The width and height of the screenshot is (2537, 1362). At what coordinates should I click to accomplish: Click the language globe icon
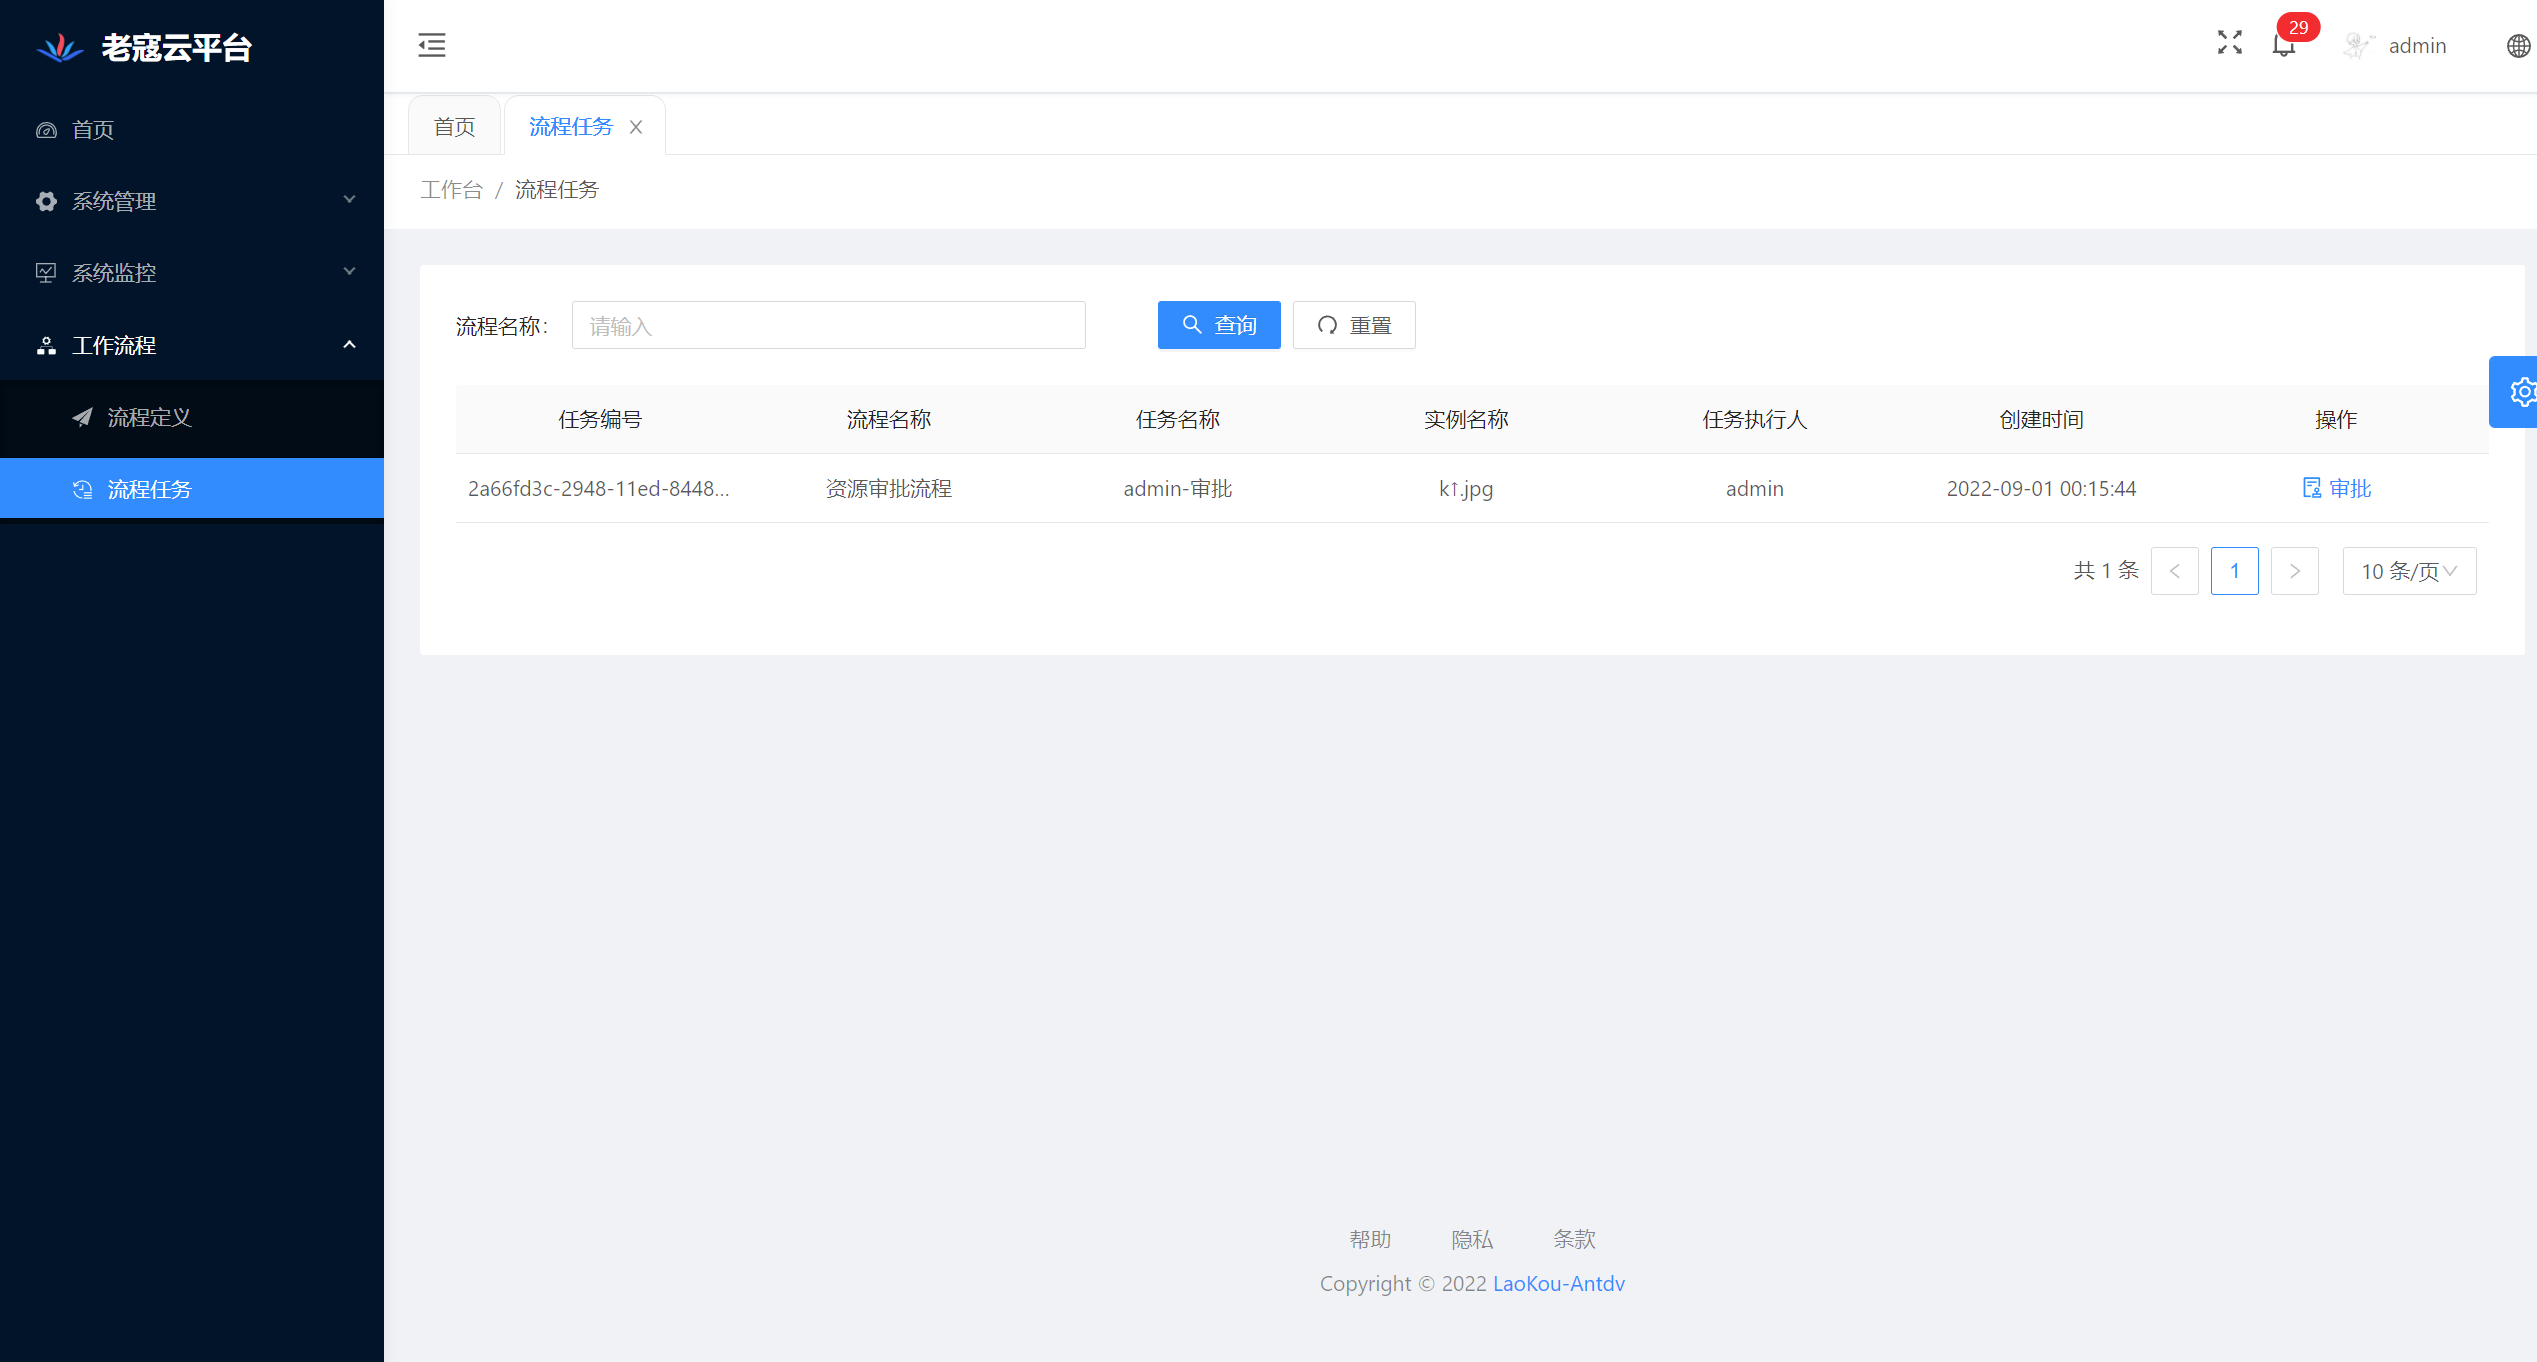tap(2518, 46)
